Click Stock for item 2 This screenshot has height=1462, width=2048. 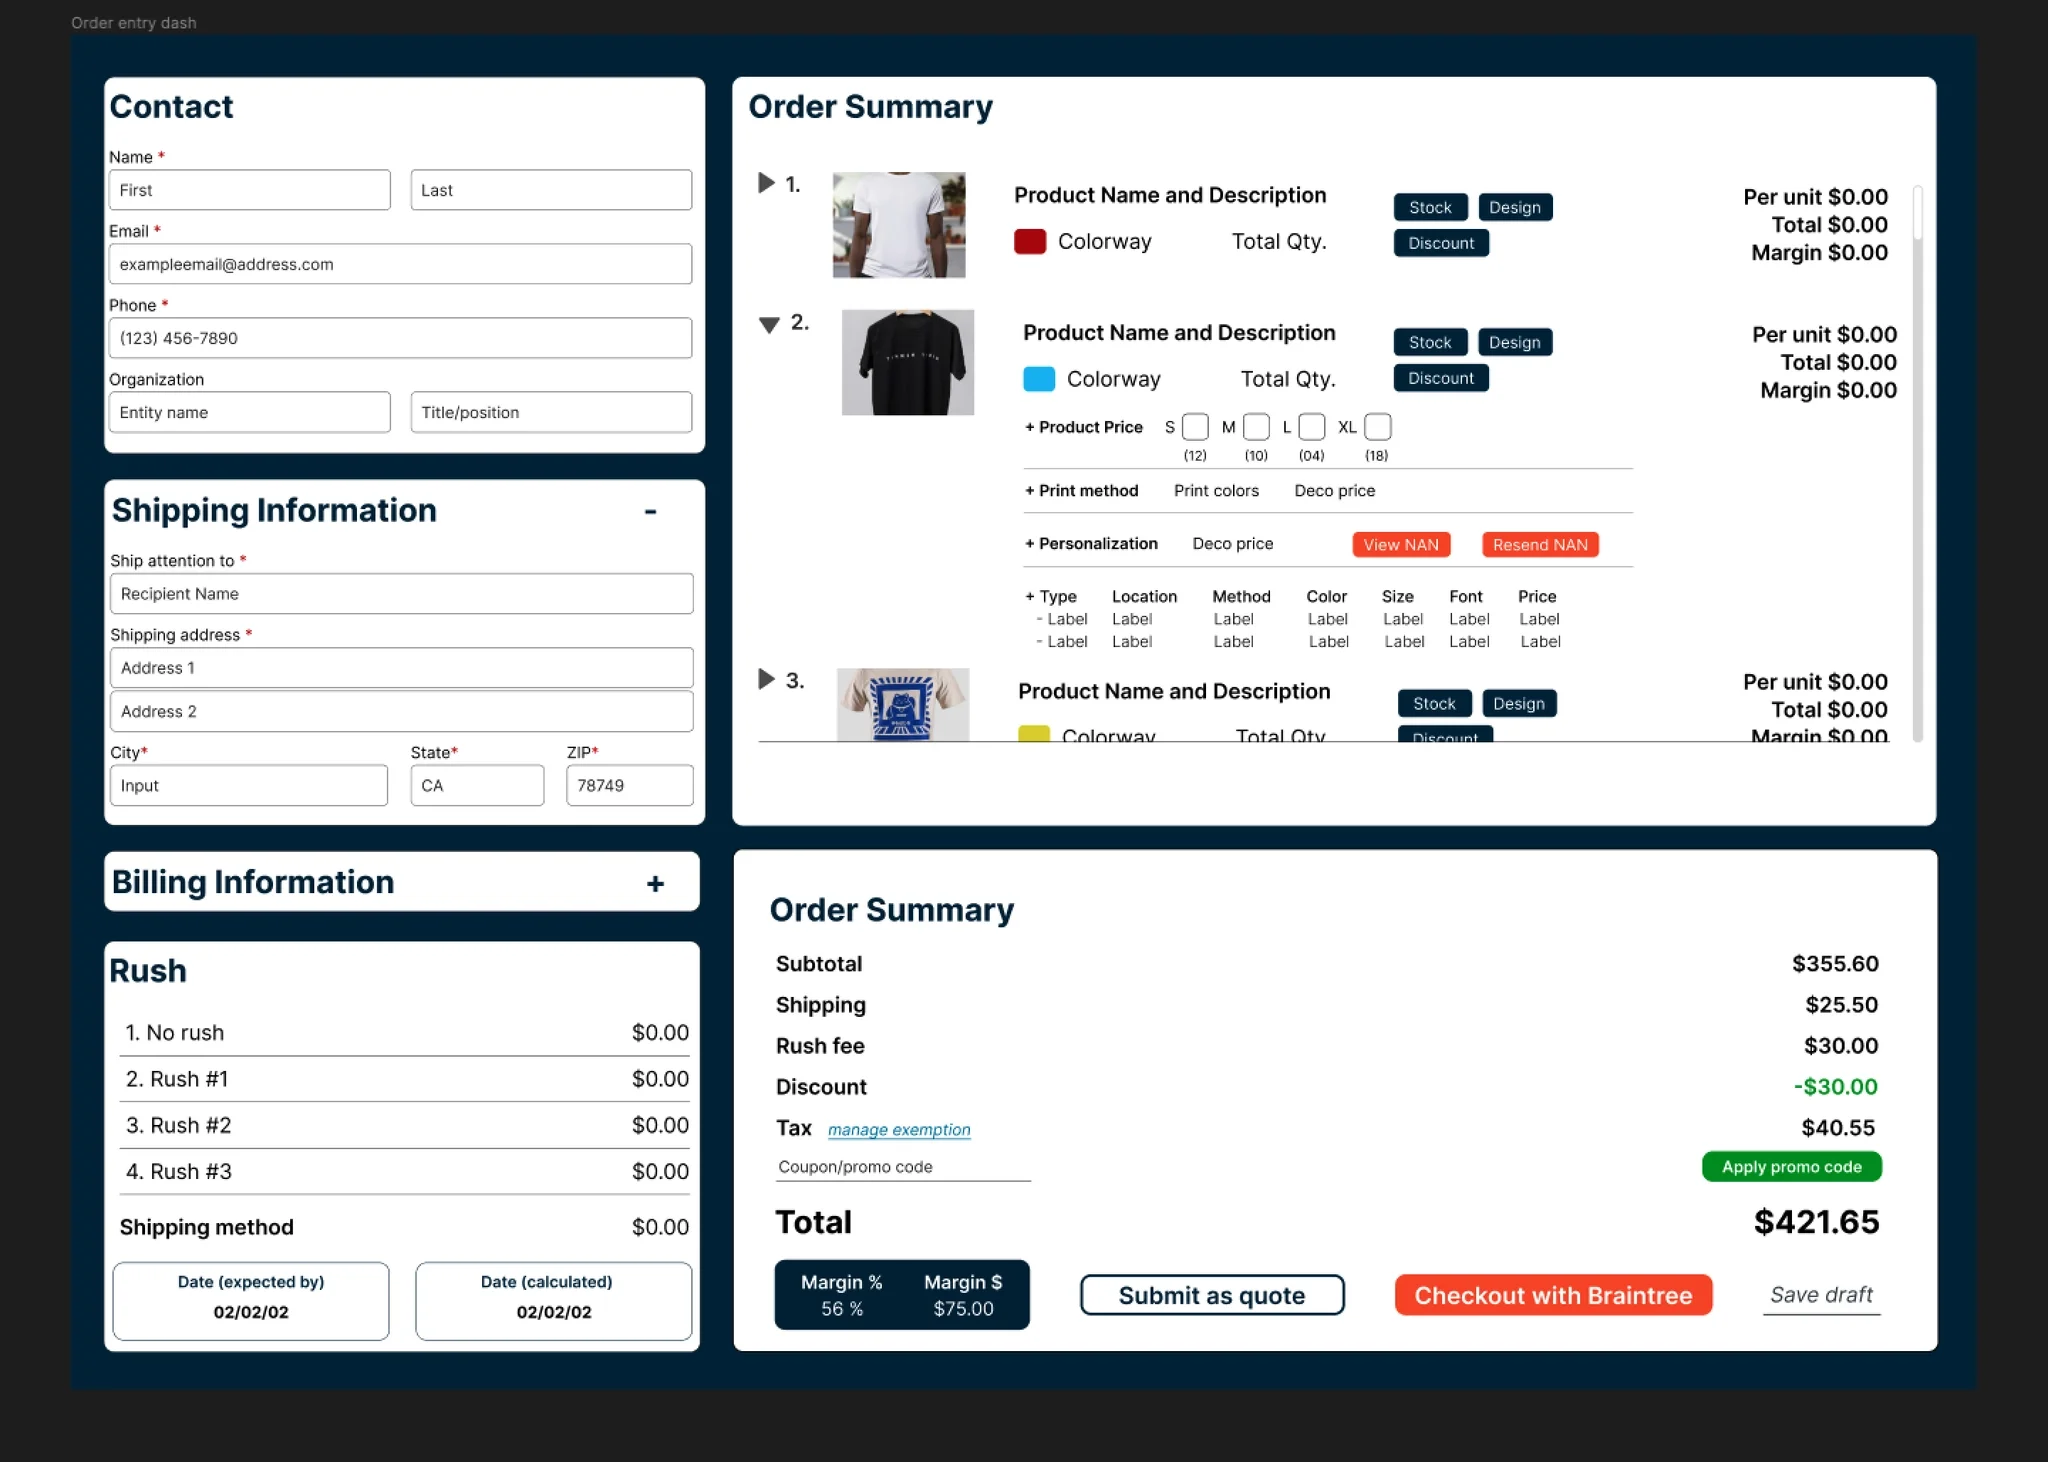click(x=1430, y=342)
